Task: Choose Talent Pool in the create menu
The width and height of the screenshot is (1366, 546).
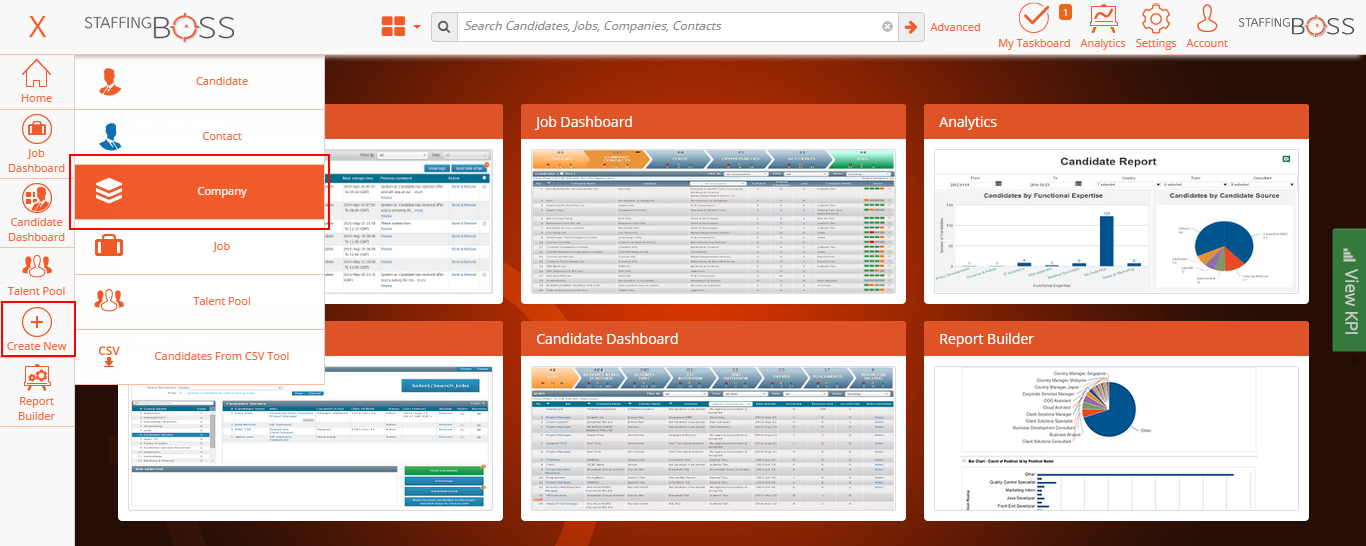Action: click(200, 301)
